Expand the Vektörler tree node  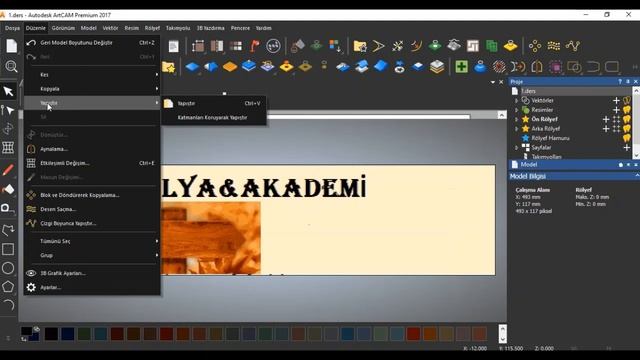pyautogui.click(x=516, y=100)
